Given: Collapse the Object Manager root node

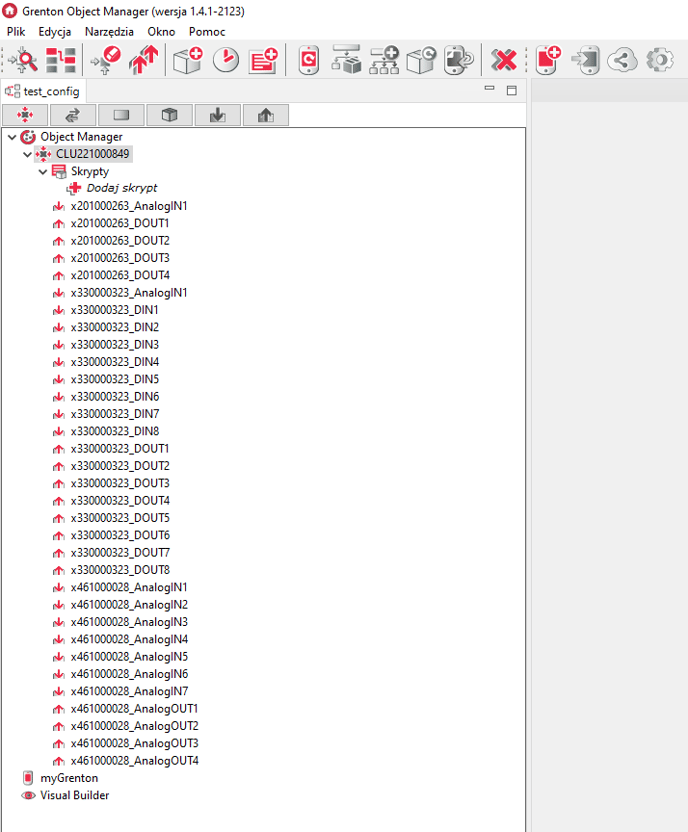Looking at the screenshot, I should 12,137.
